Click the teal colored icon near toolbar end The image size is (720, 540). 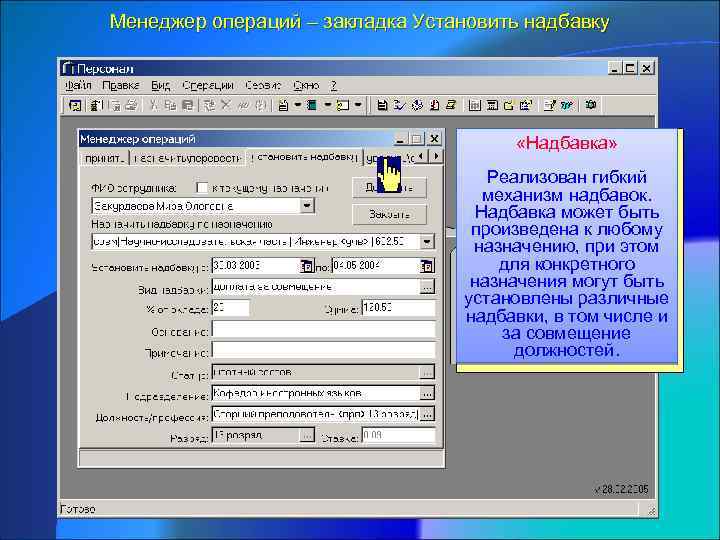567,106
